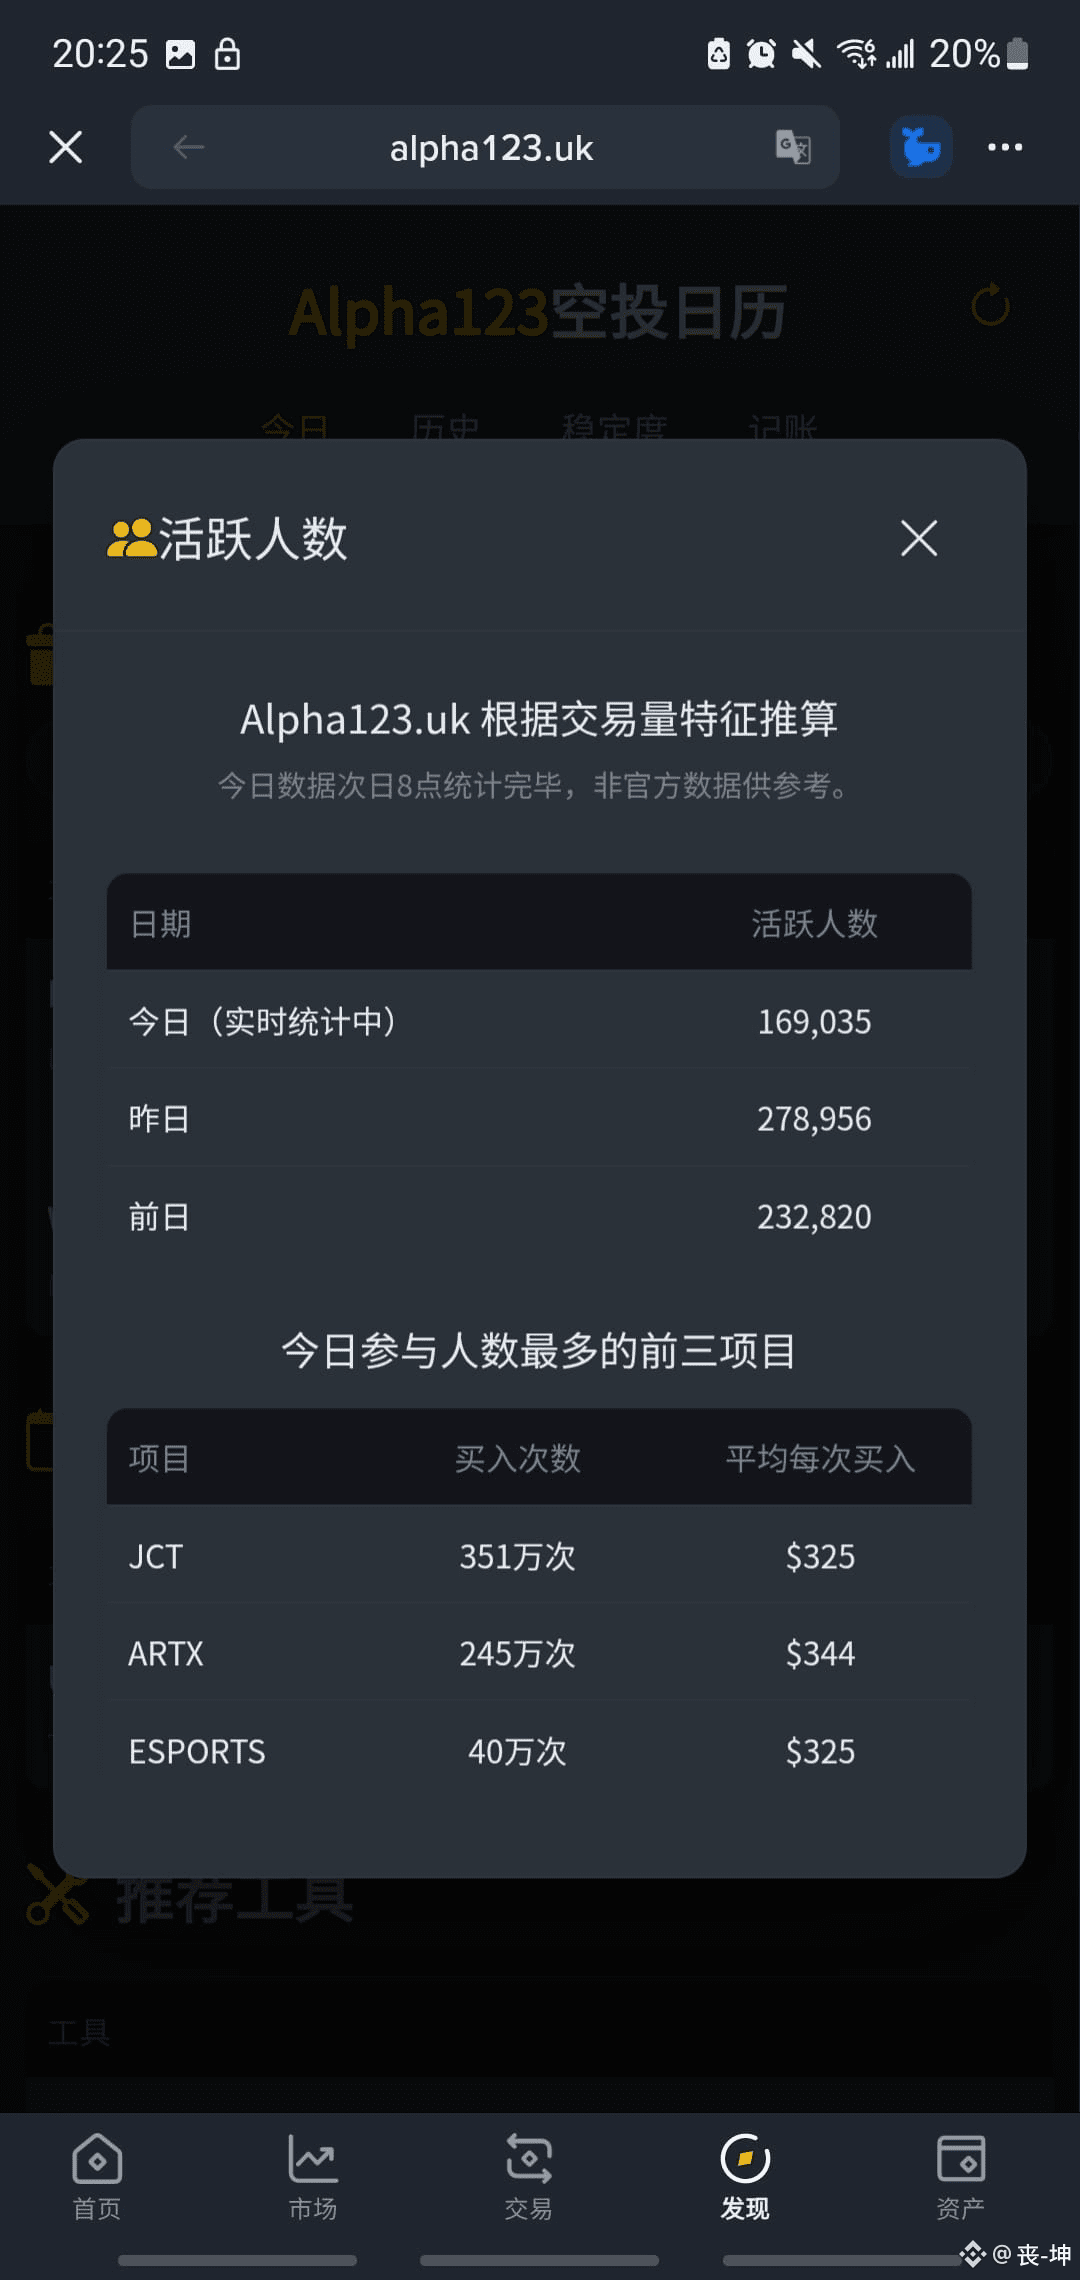Tap the translate page icon
Image resolution: width=1080 pixels, height=2280 pixels.
coord(793,147)
